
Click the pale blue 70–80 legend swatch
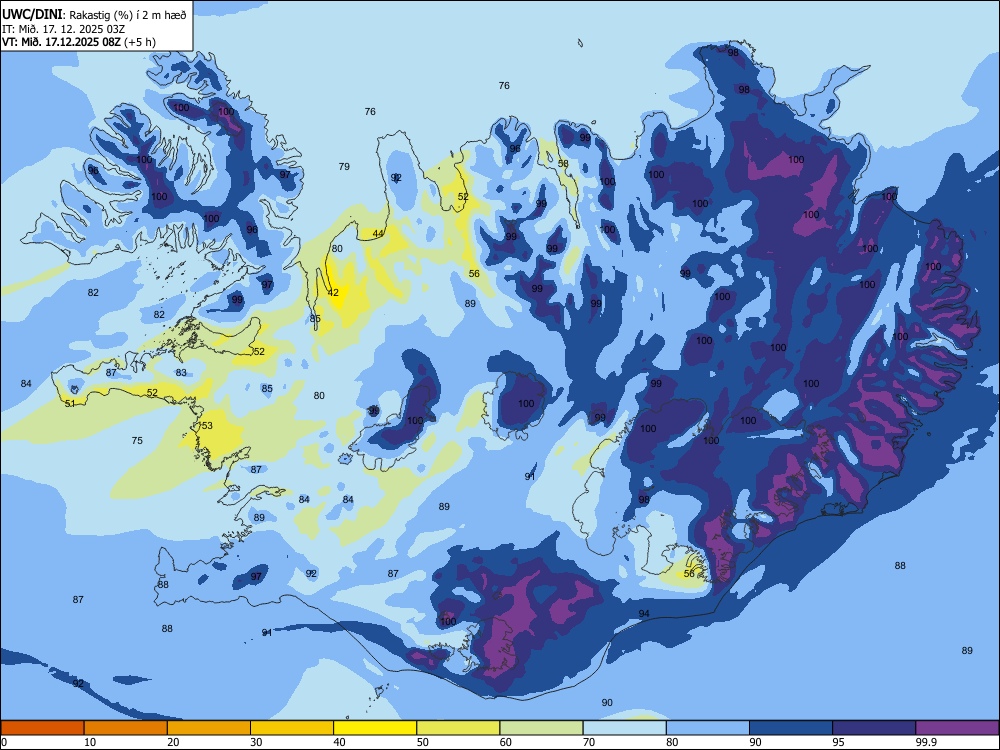625,728
